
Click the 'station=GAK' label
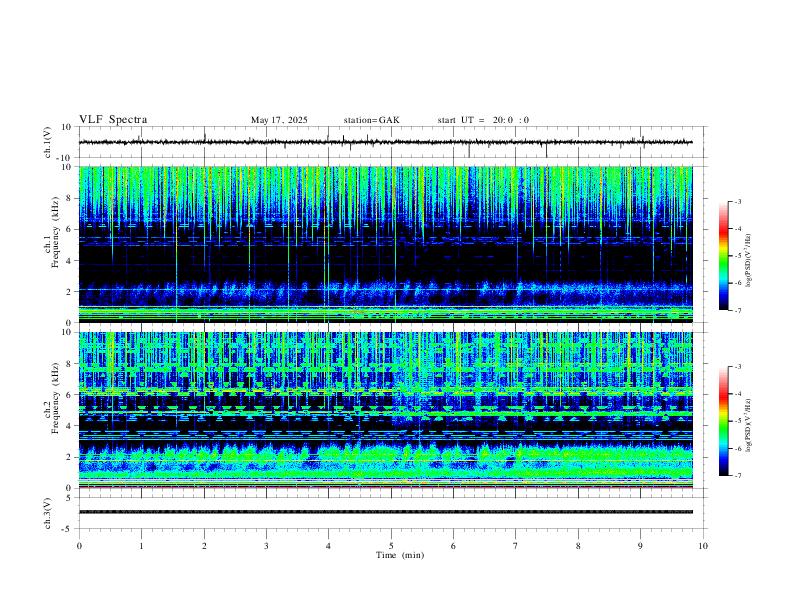[371, 120]
